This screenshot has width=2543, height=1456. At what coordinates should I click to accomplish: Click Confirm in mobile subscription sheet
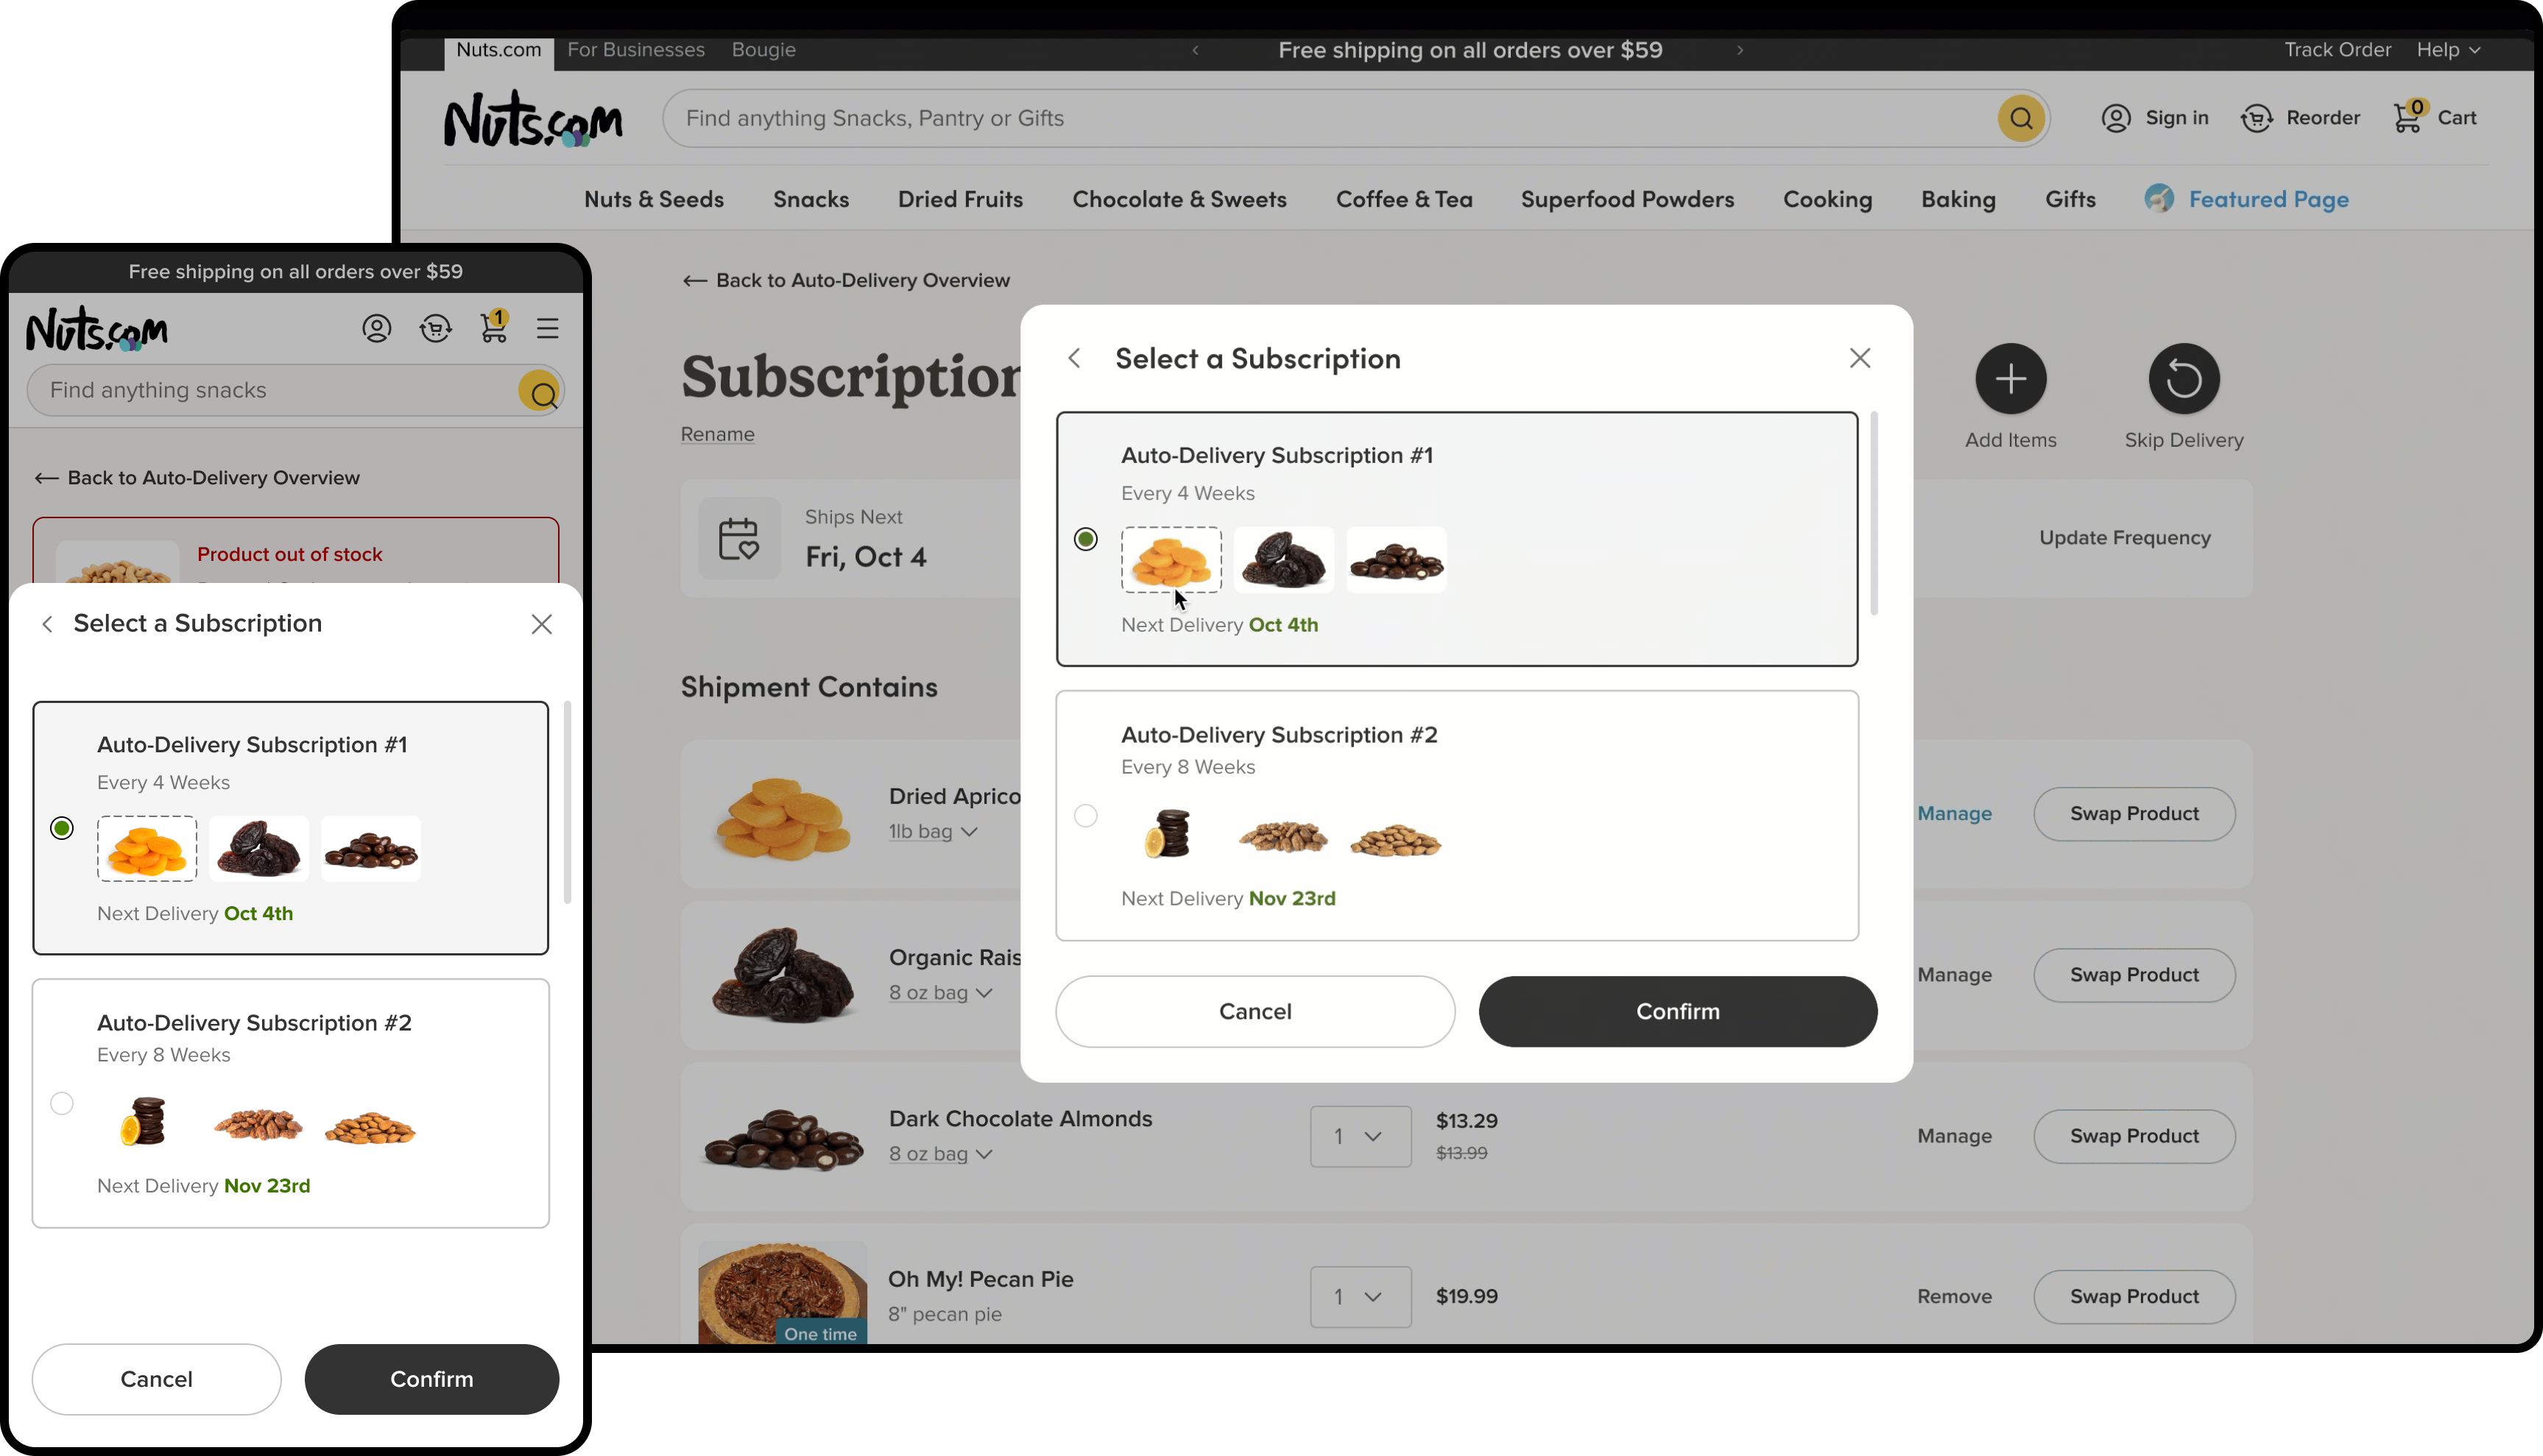pyautogui.click(x=432, y=1379)
